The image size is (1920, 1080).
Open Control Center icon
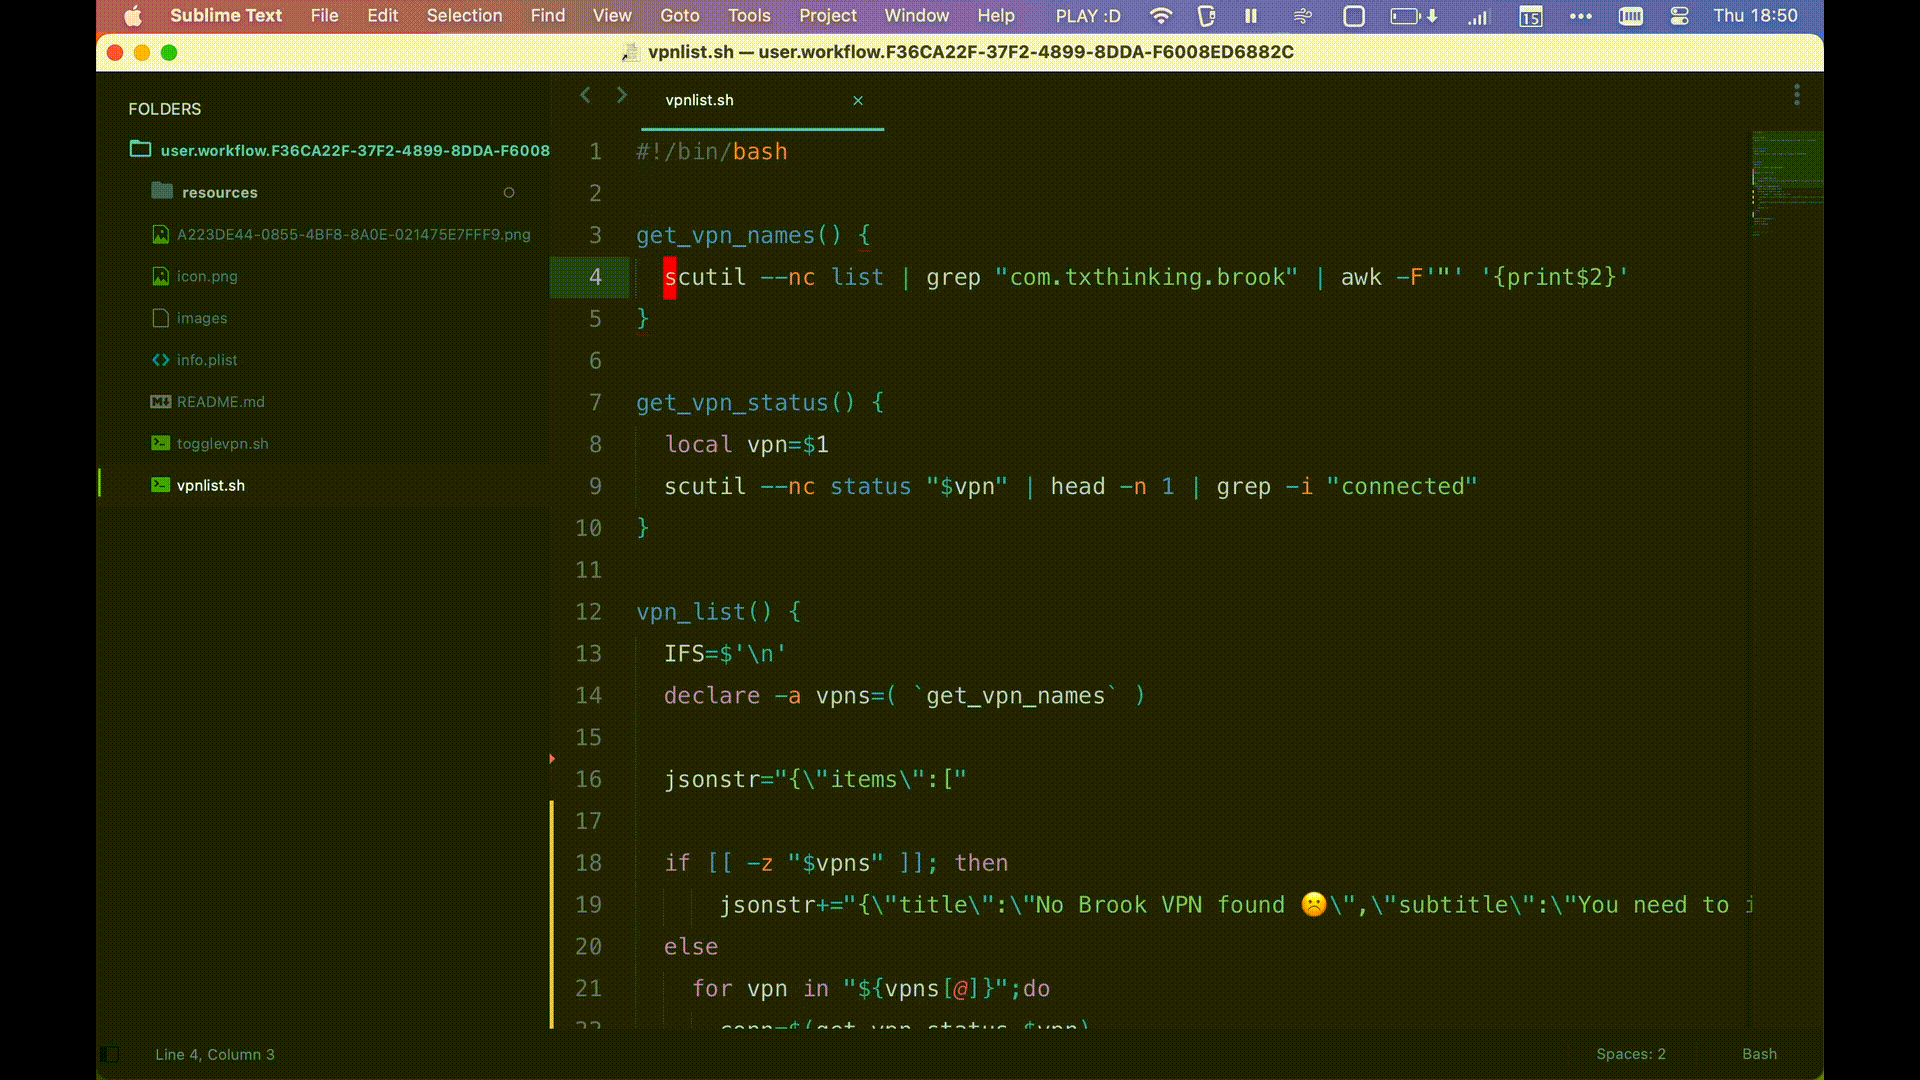tap(1680, 16)
